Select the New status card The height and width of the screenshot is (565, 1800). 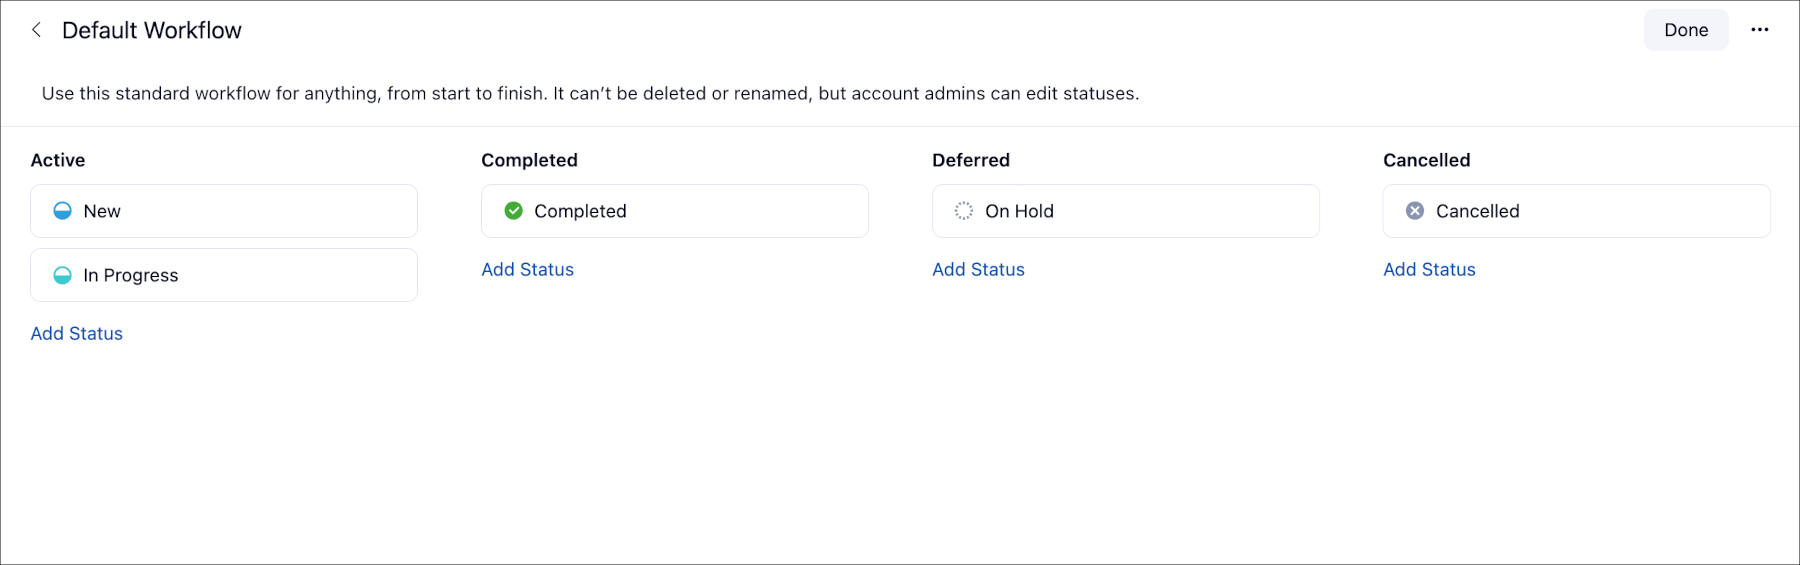point(224,211)
